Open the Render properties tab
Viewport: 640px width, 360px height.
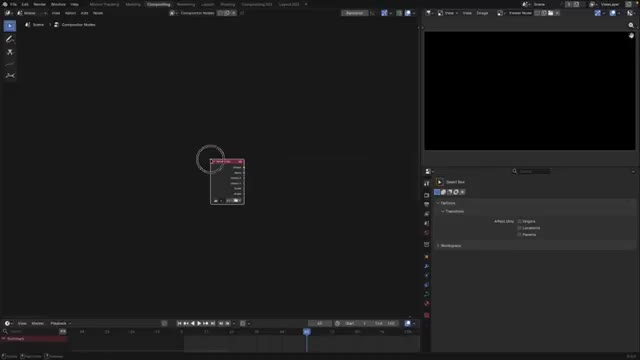pos(427,195)
